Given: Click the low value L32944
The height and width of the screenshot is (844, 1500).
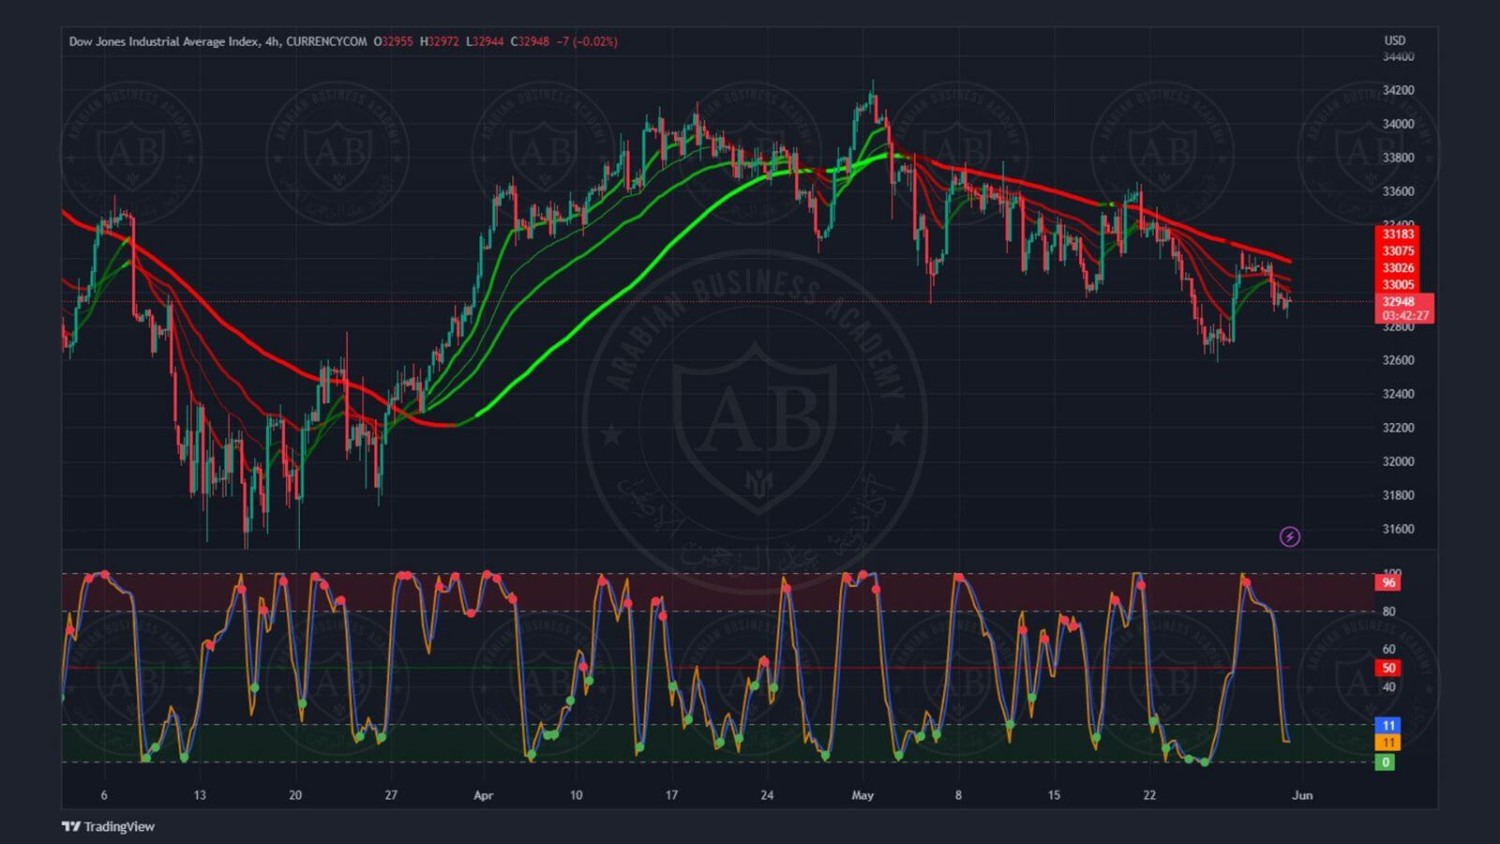Looking at the screenshot, I should point(485,41).
